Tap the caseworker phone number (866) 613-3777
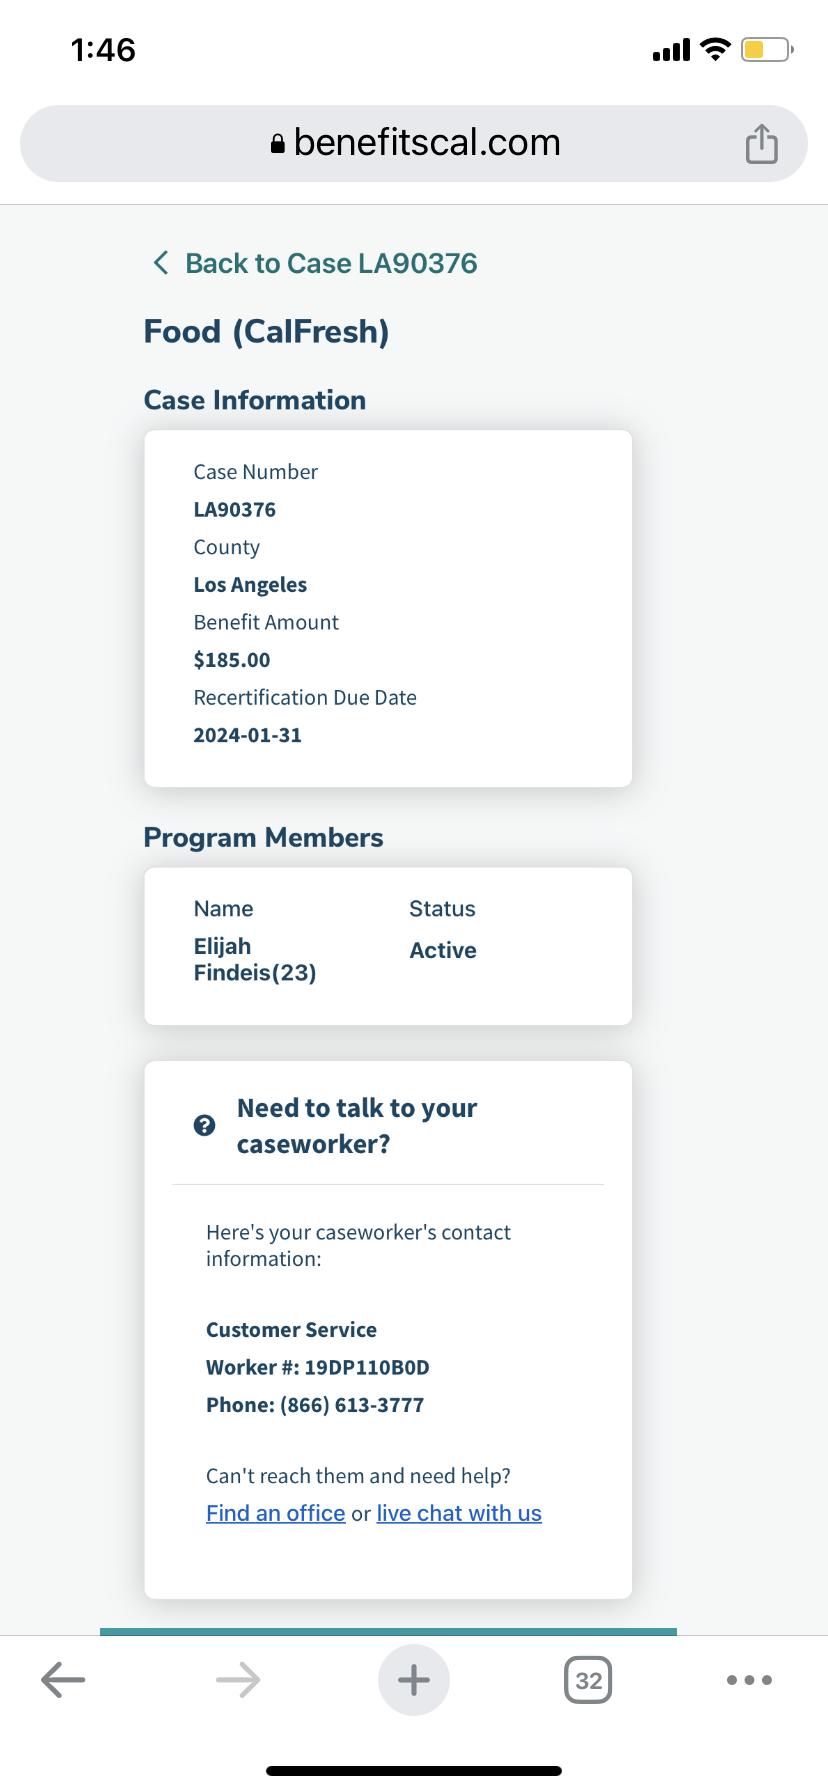 tap(352, 1405)
